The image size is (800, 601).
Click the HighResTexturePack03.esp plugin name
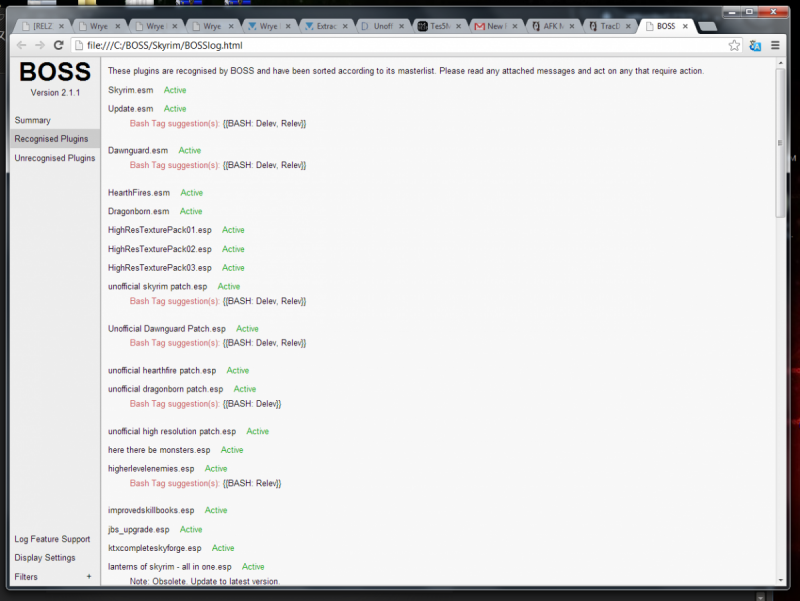[x=160, y=268]
